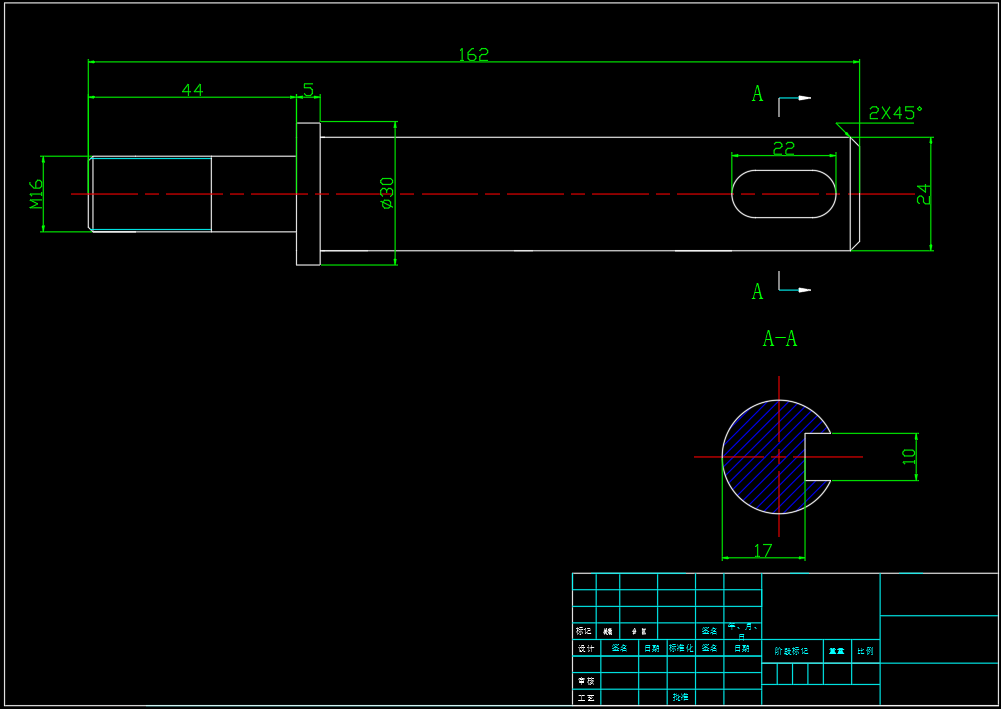The image size is (1001, 709).
Task: Pick the 17 depth dimension under section
Action: coord(763,550)
